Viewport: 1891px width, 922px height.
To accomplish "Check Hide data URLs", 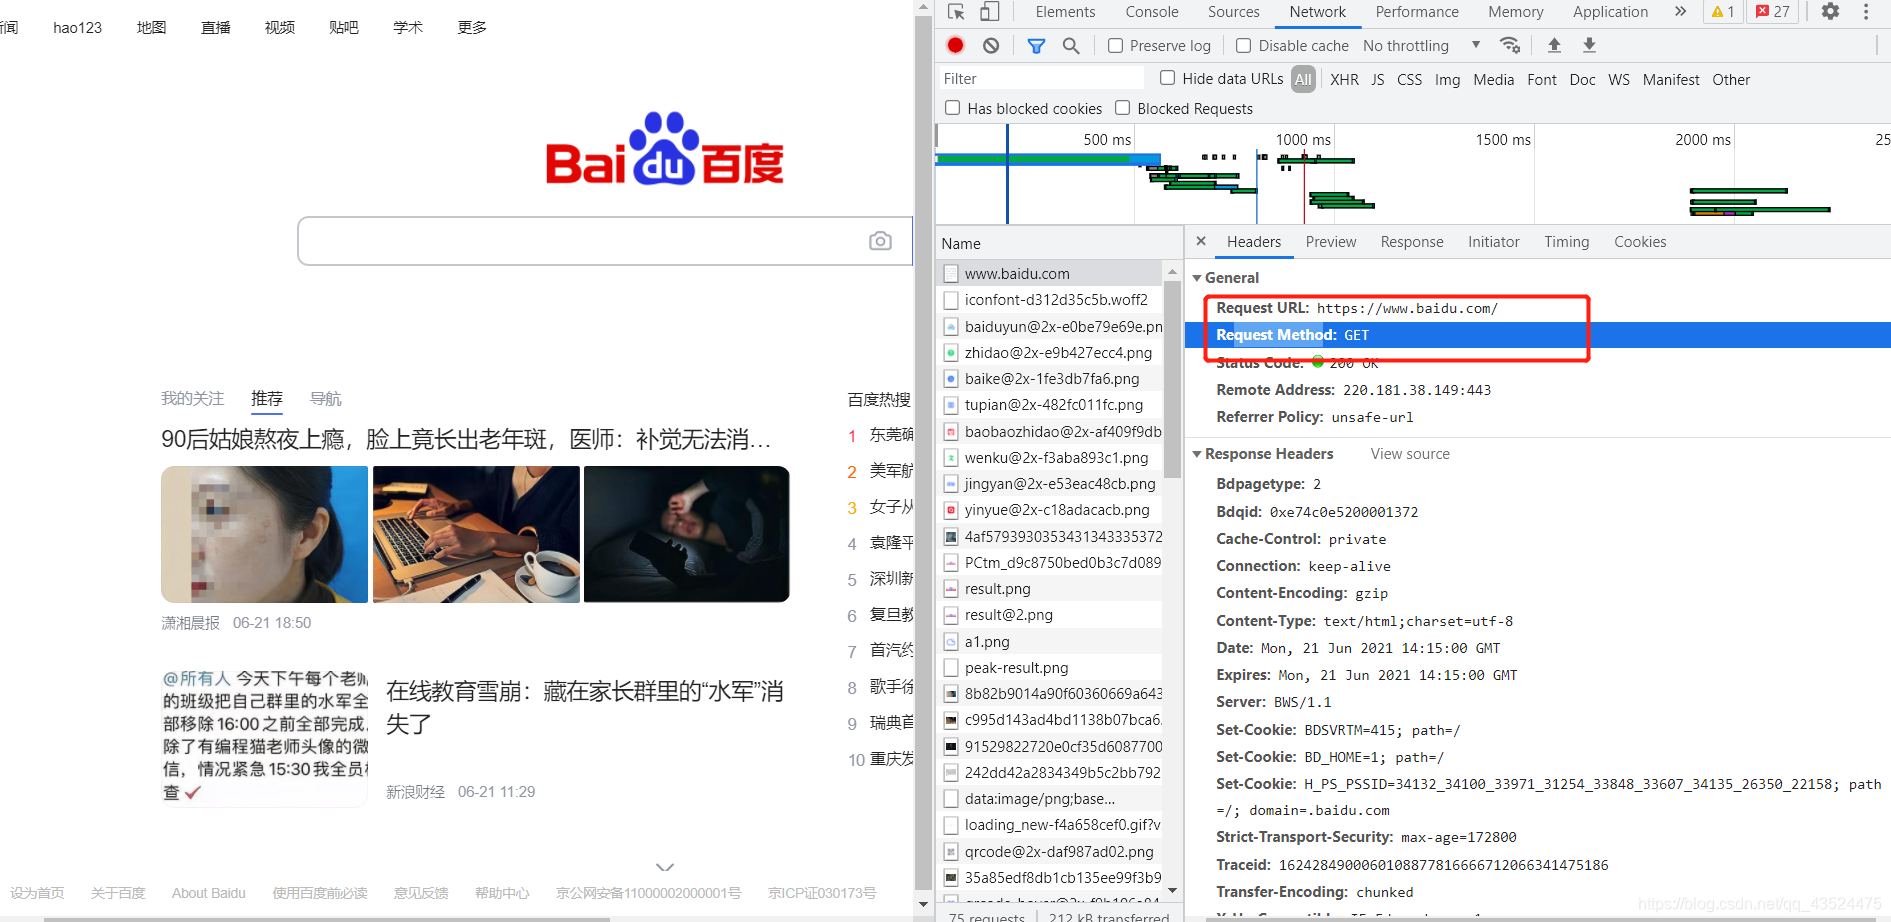I will pyautogui.click(x=1167, y=78).
